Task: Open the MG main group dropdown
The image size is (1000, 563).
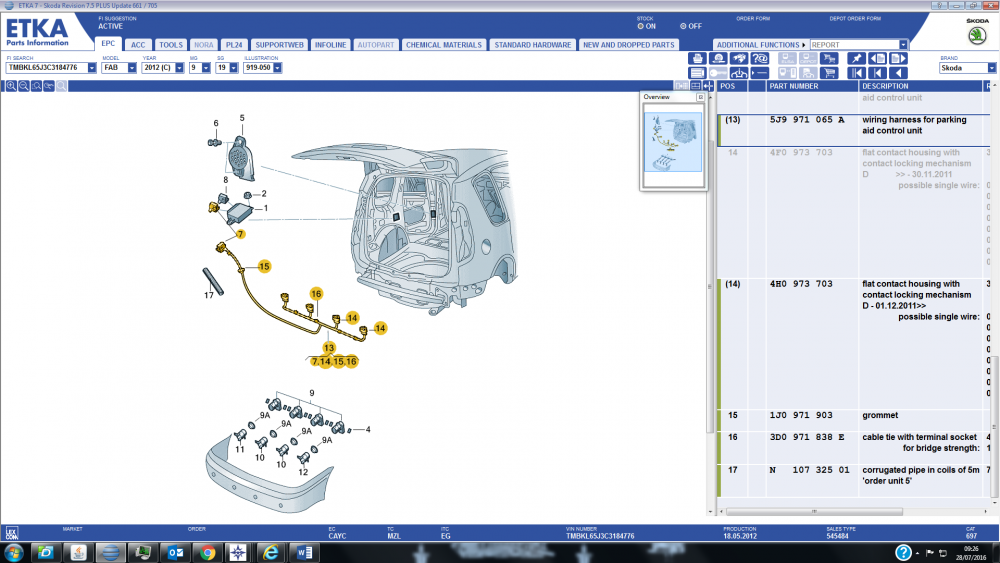Action: point(206,68)
